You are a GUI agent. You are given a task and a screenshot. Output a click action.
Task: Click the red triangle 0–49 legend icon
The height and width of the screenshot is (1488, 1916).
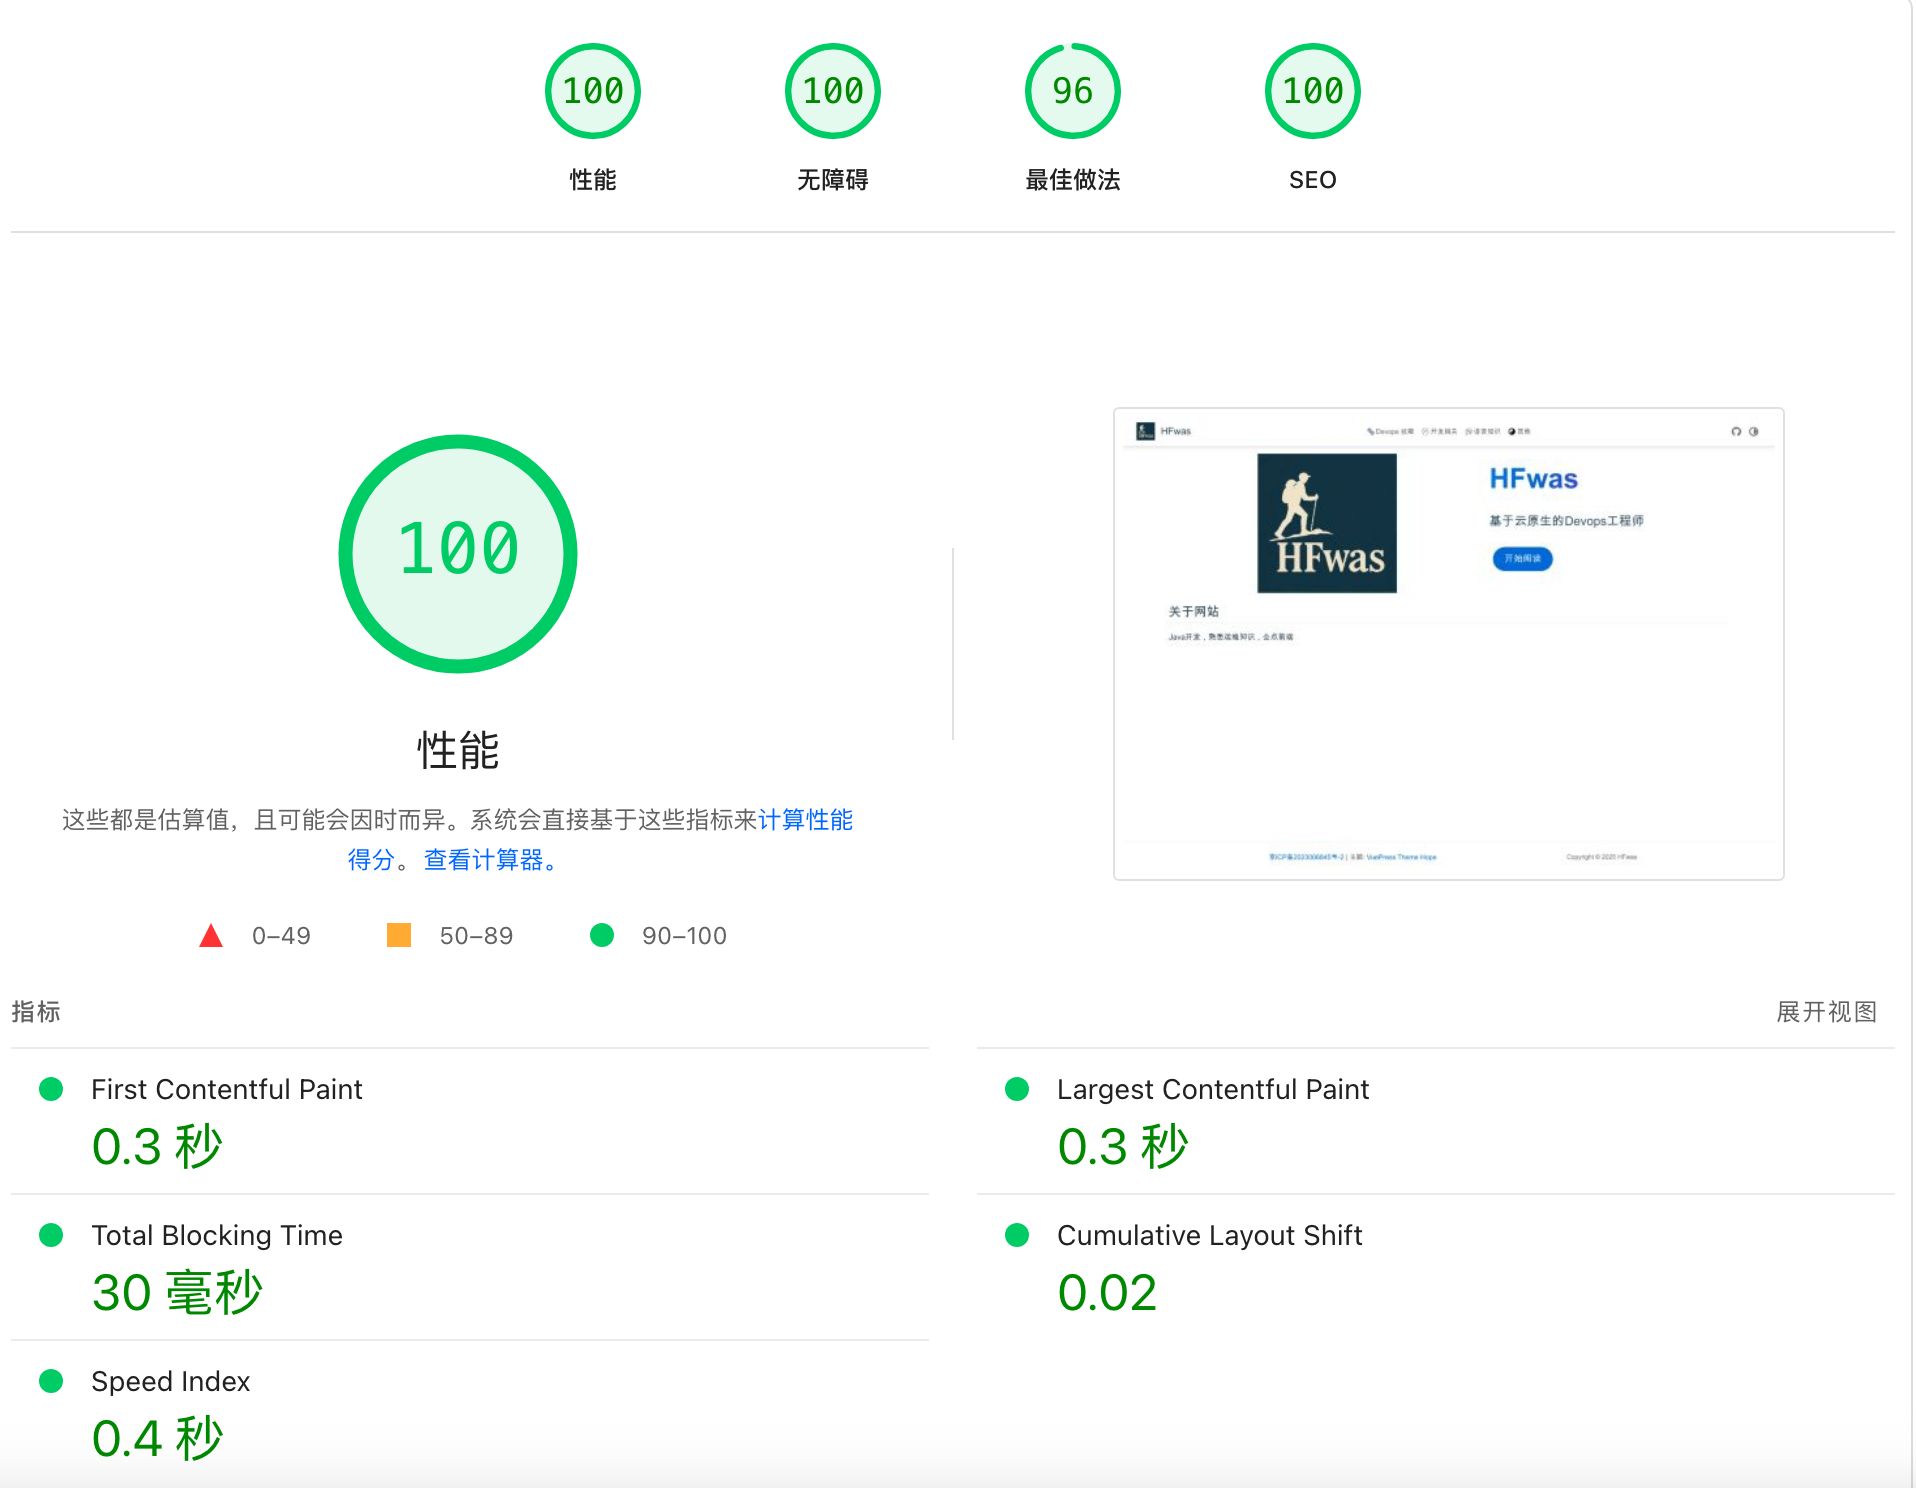click(211, 936)
